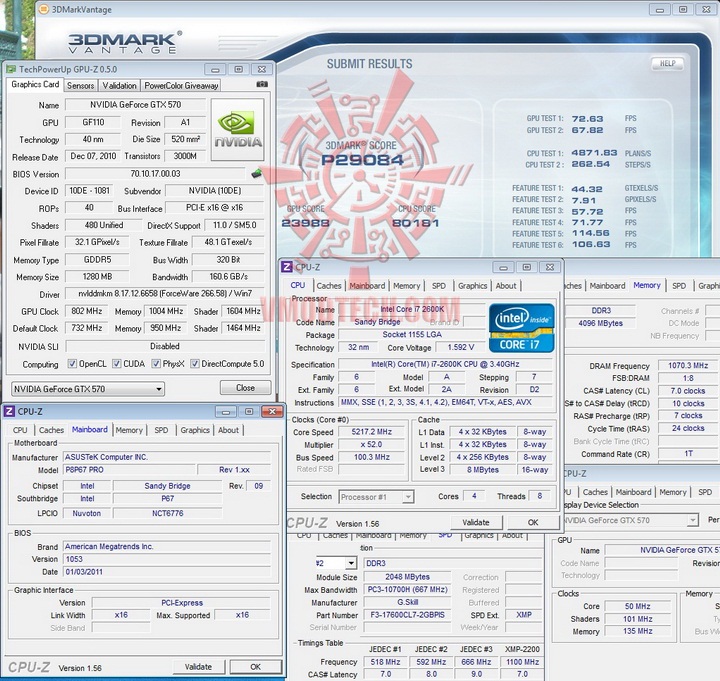Toggle the PhysX checkbox in GPU-Z
The height and width of the screenshot is (681, 720).
[156, 364]
